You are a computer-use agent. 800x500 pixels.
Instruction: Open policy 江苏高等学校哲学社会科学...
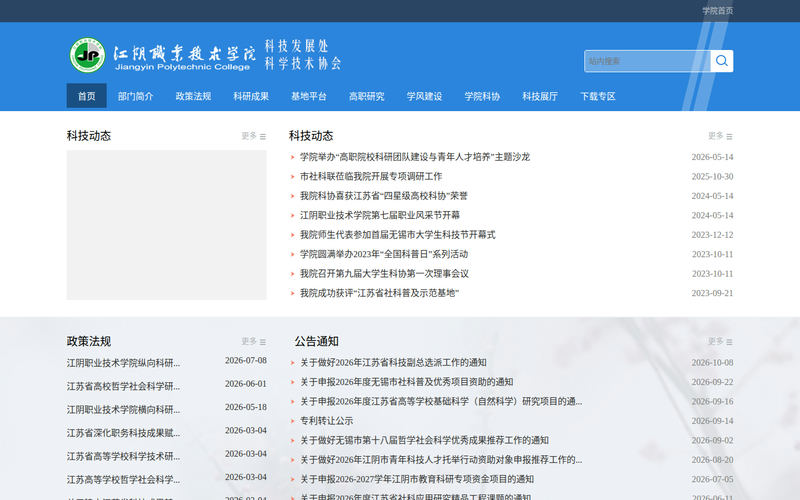(123, 480)
